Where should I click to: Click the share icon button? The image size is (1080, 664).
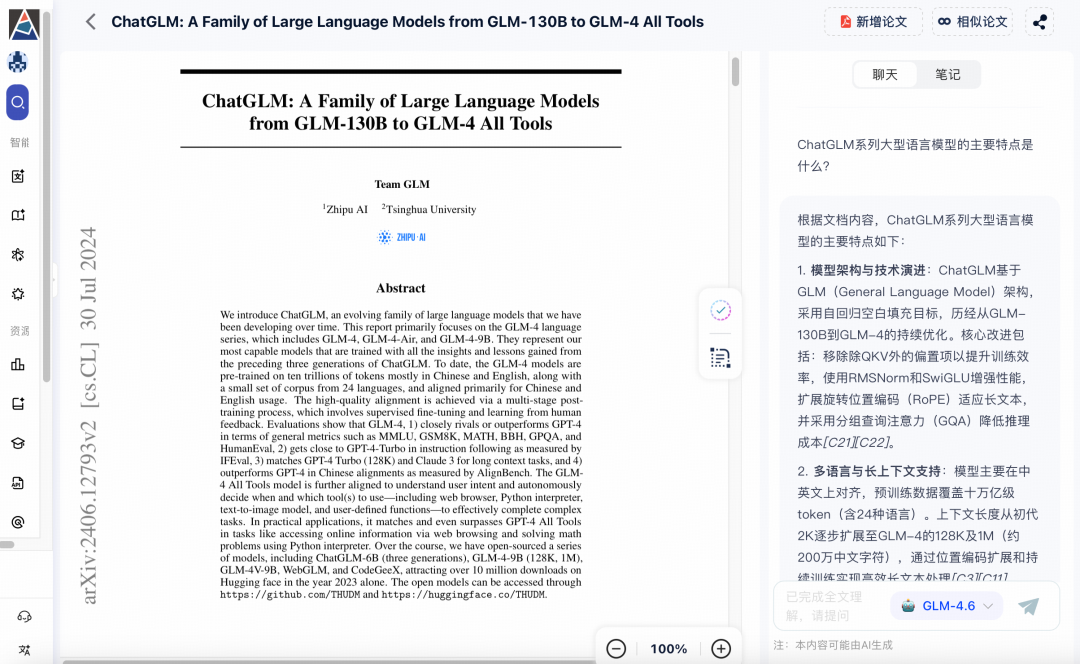(1039, 22)
